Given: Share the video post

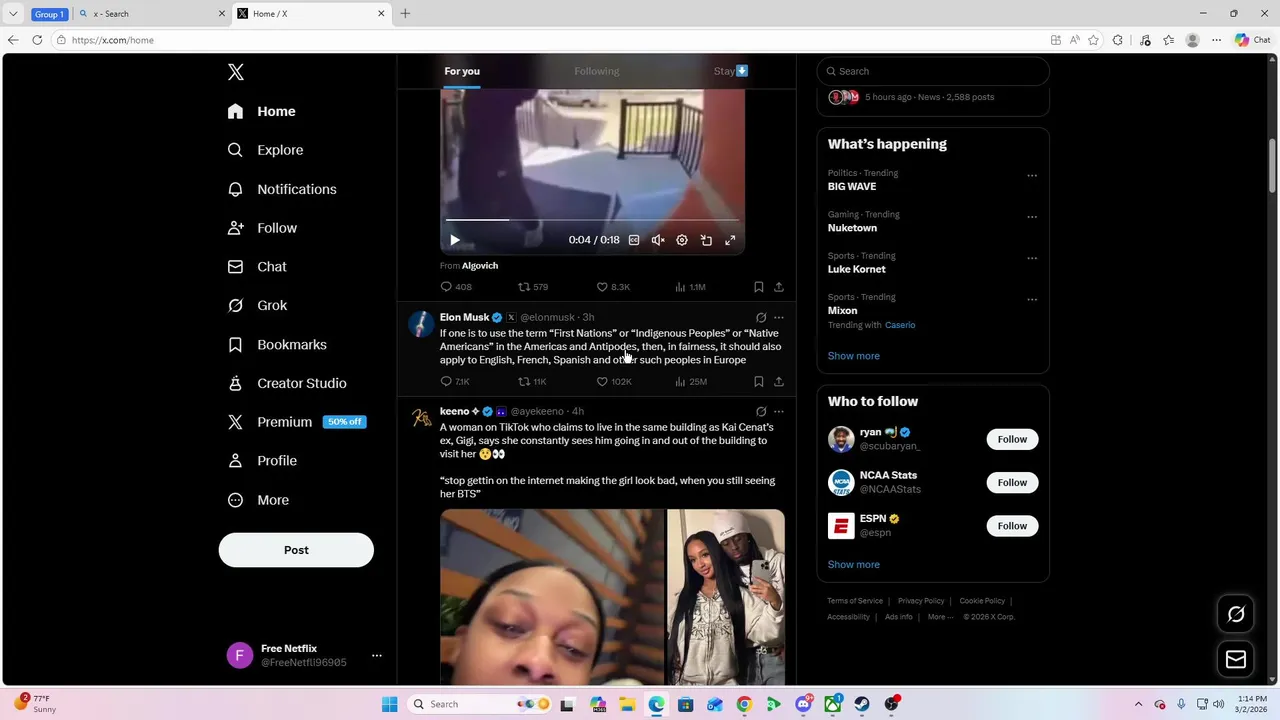Looking at the screenshot, I should pos(779,287).
